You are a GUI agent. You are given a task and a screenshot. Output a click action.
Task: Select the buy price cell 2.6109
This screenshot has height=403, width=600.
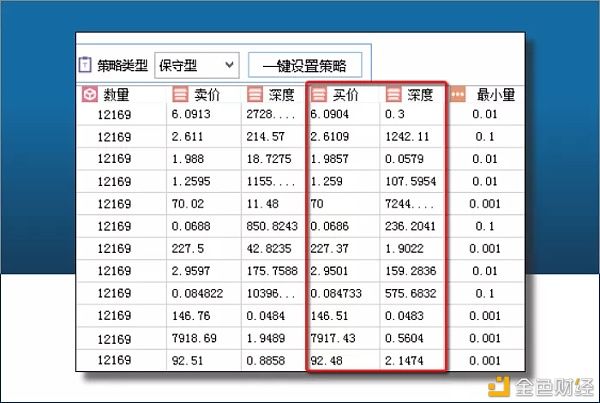pyautogui.click(x=329, y=137)
